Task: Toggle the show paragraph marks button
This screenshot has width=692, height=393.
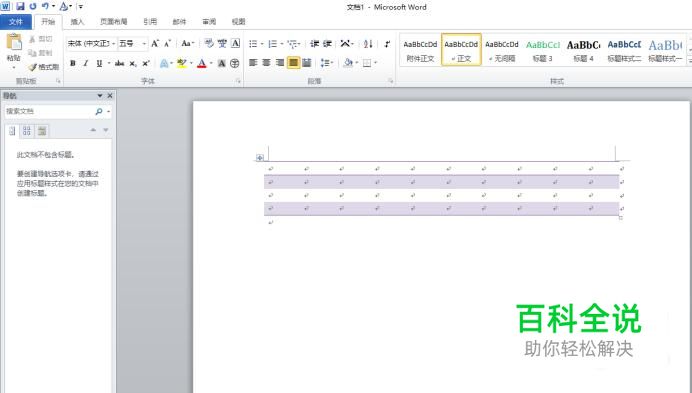Action: 387,44
